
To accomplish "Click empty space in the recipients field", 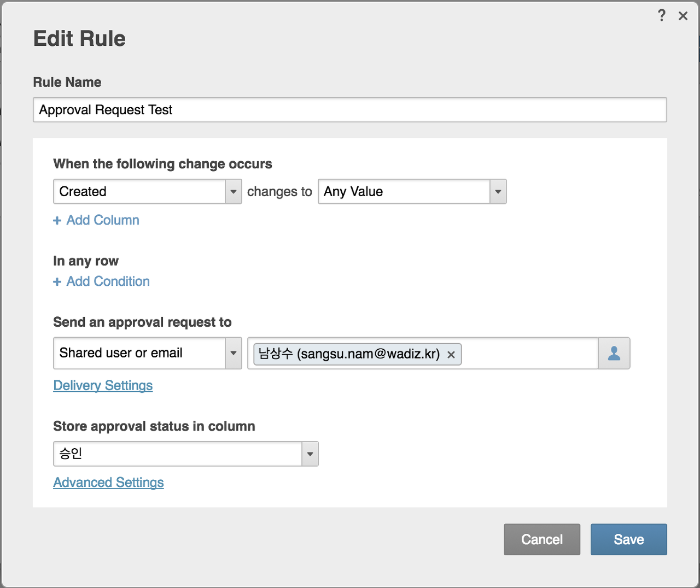I will click(528, 354).
